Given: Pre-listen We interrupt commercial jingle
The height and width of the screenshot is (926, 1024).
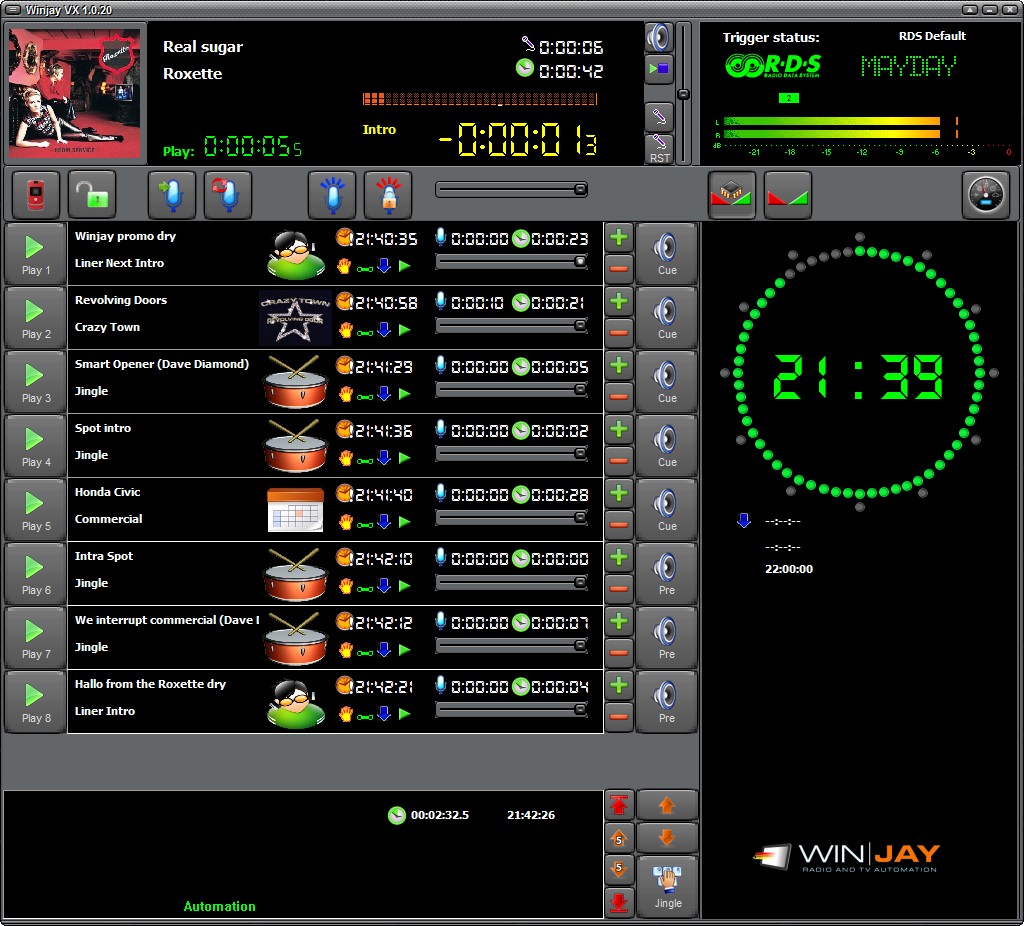Looking at the screenshot, I should [666, 638].
